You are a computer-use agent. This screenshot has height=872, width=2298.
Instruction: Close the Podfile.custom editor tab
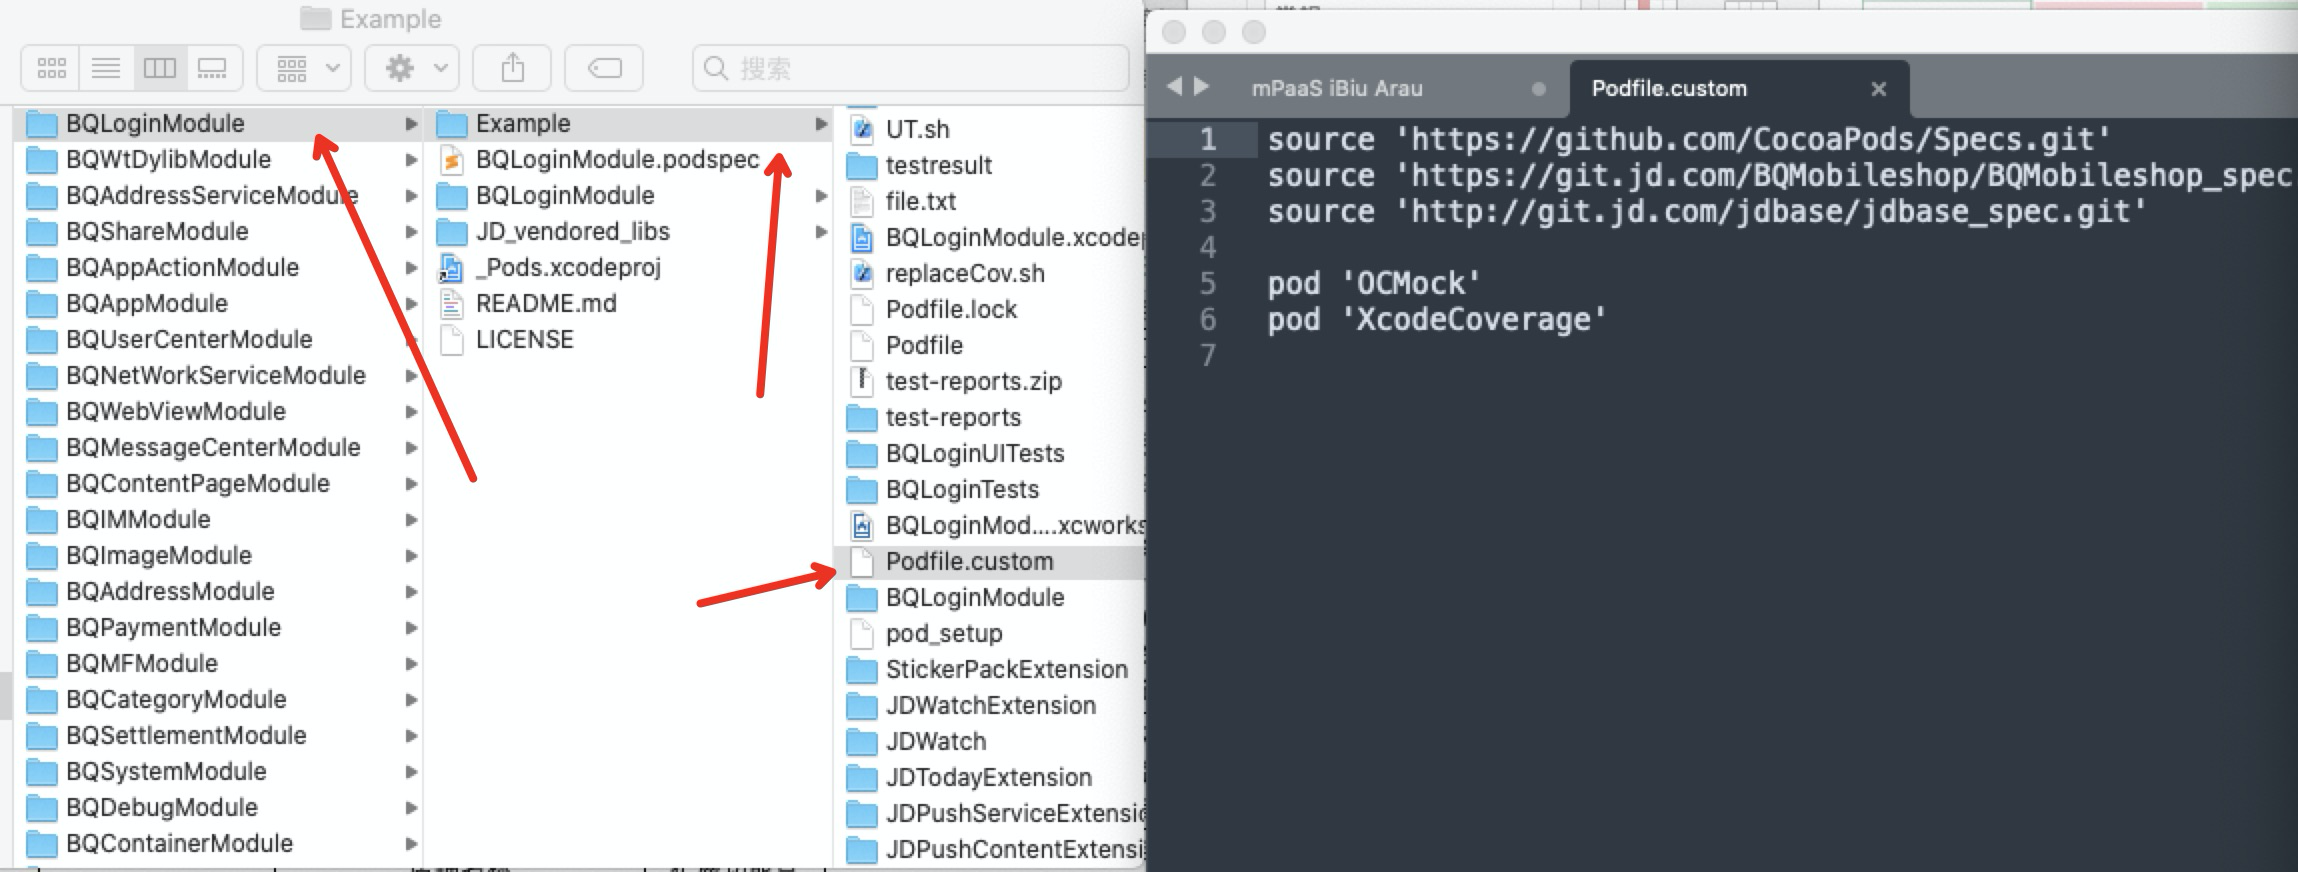(x=1879, y=89)
